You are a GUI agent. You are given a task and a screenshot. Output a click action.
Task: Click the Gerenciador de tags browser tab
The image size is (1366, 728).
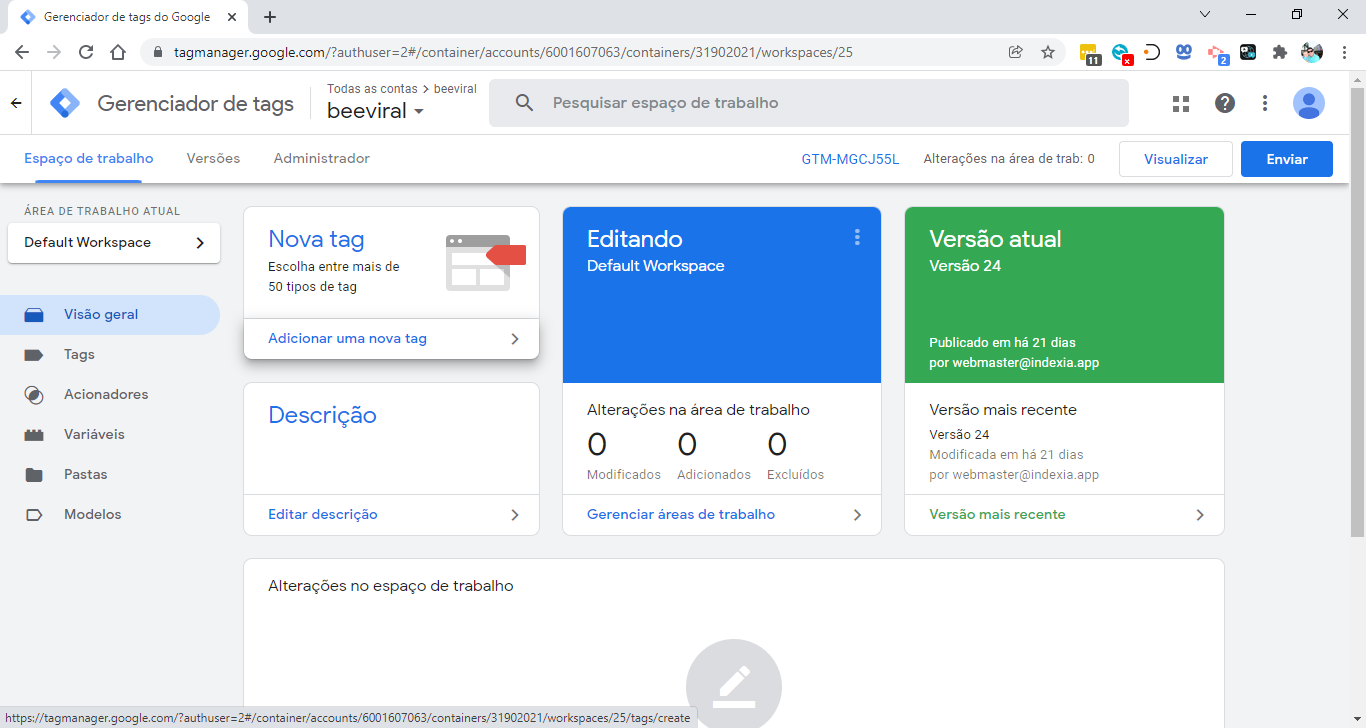128,17
